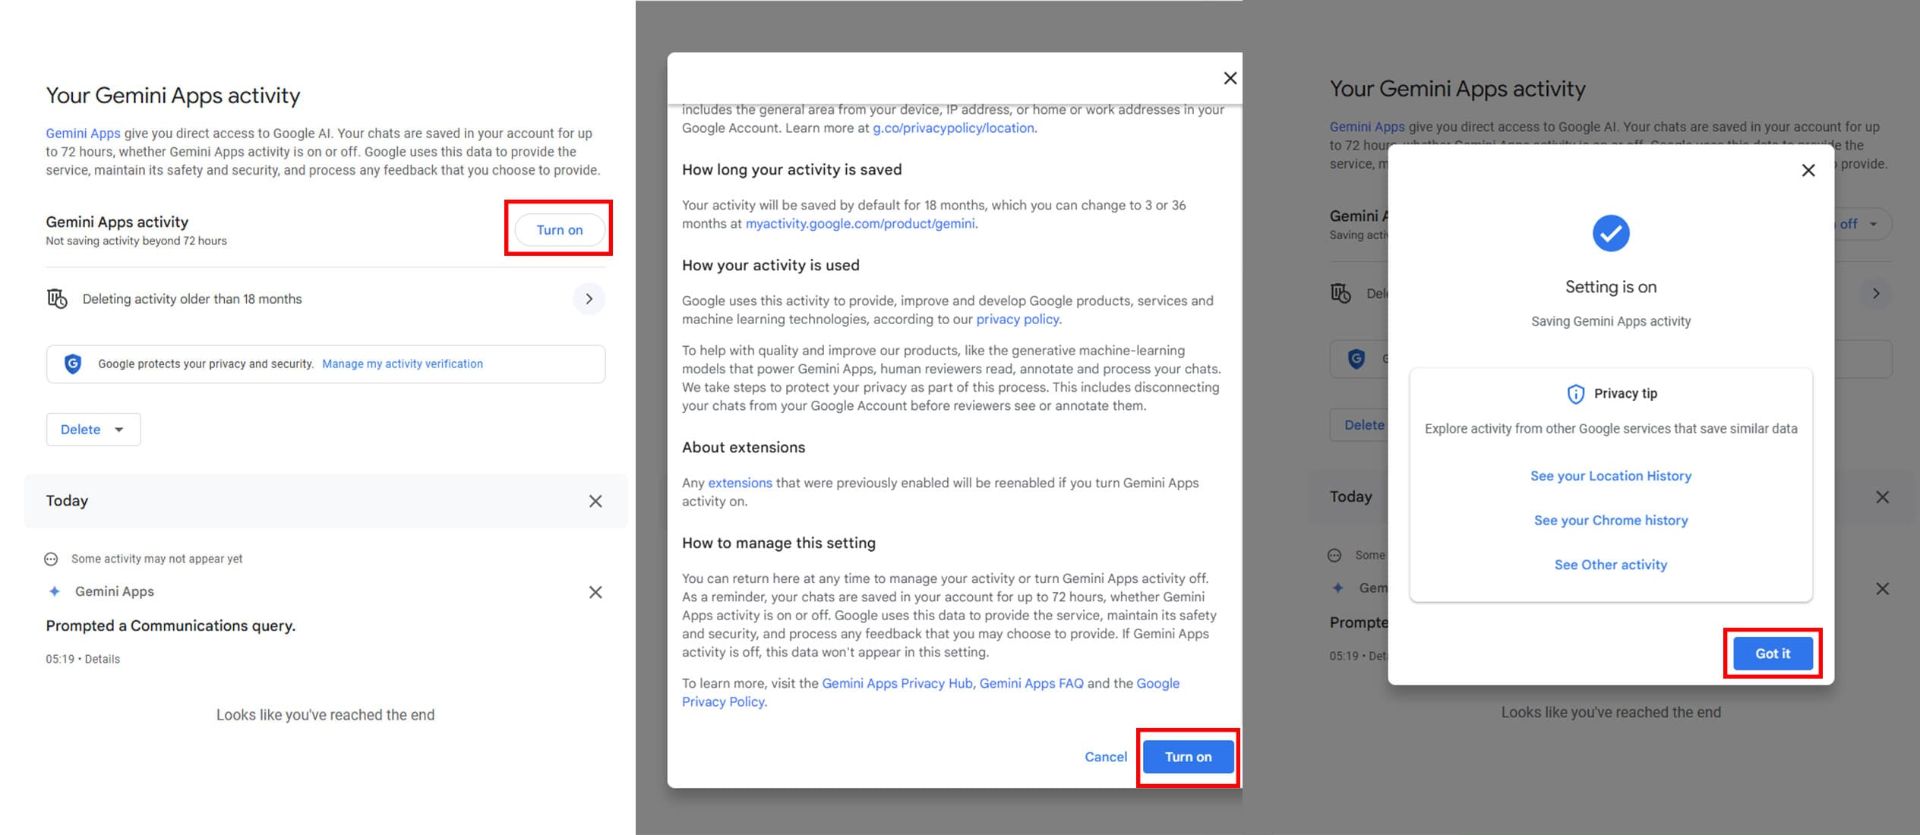
Task: Open See your Location History link
Action: (x=1610, y=476)
